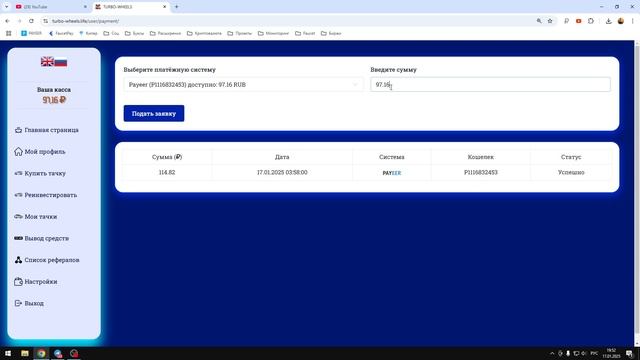Open Настройки from the sidebar

pyautogui.click(x=41, y=281)
